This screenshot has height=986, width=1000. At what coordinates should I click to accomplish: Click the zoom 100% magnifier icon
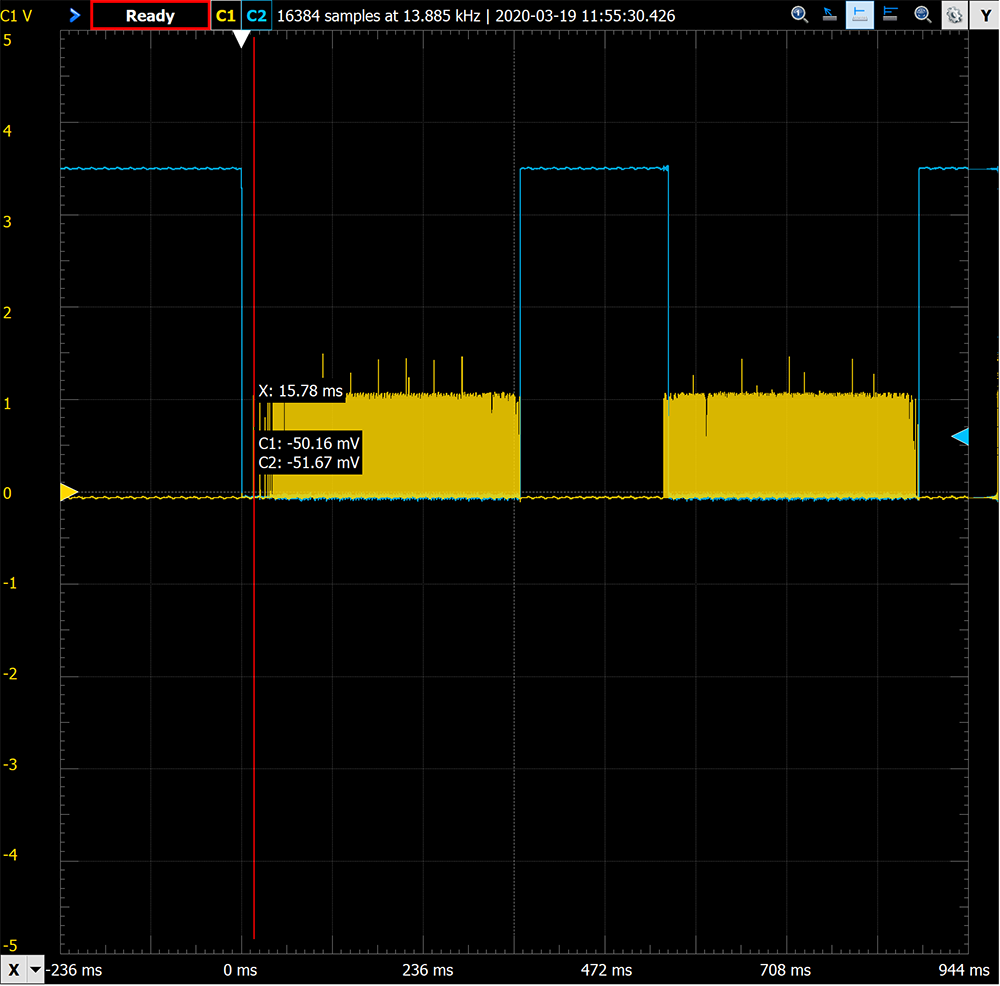coord(799,15)
